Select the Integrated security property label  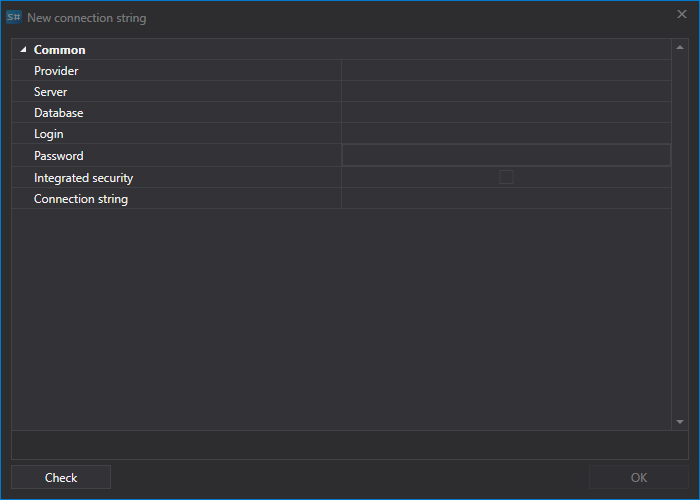(x=83, y=178)
